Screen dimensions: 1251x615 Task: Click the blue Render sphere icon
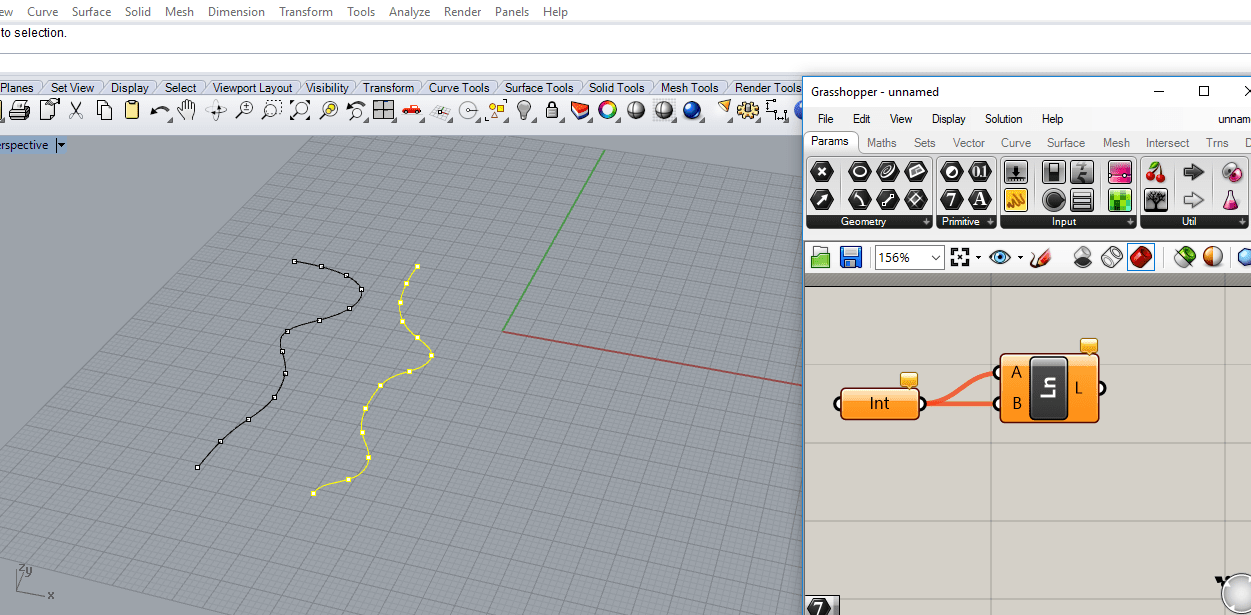tap(692, 110)
